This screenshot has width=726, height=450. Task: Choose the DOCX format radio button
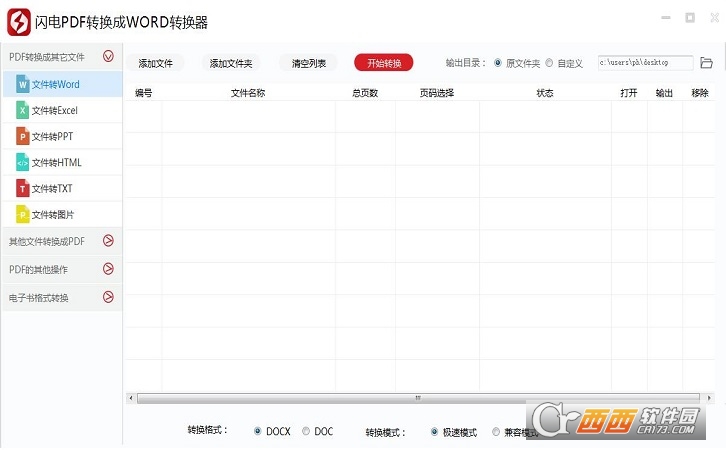tap(257, 431)
